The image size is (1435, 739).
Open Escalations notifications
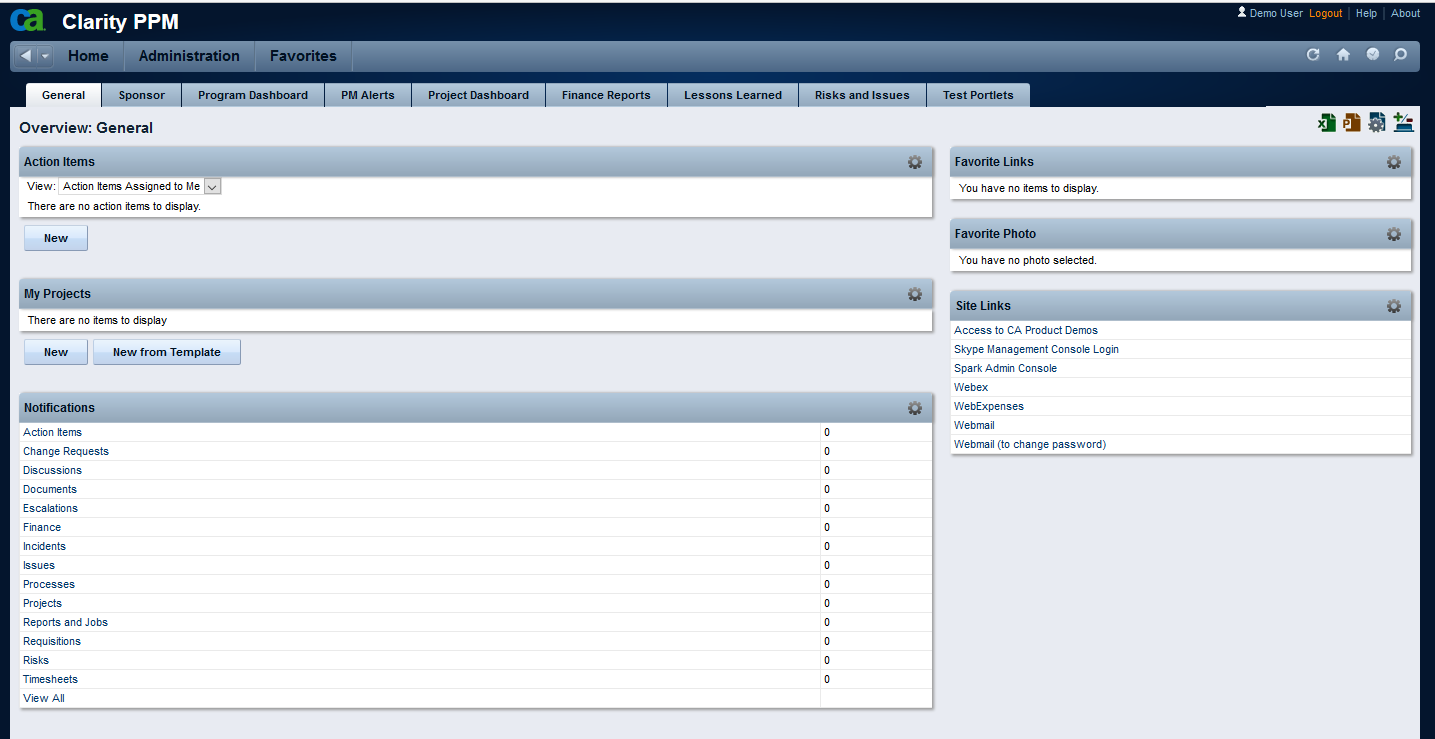[x=50, y=508]
